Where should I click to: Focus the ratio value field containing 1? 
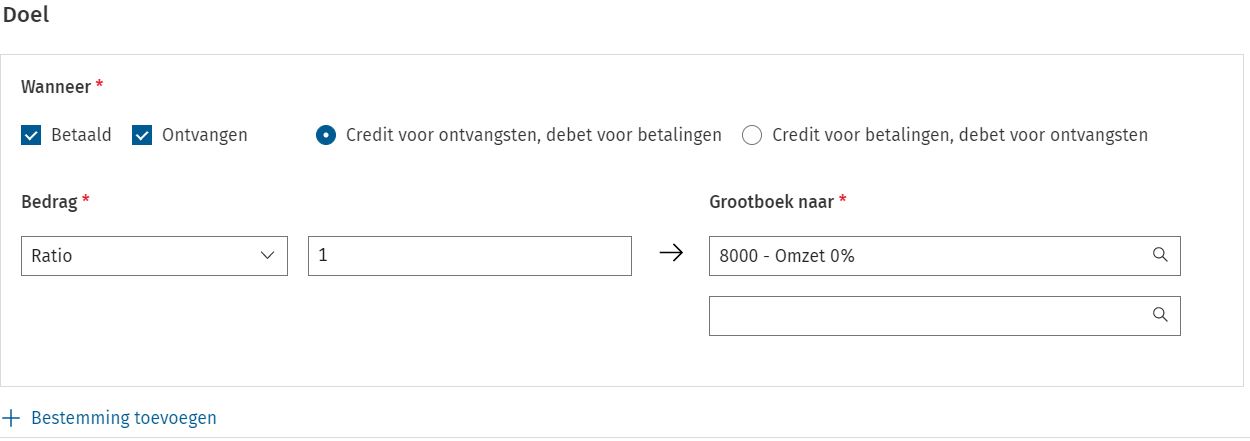469,256
